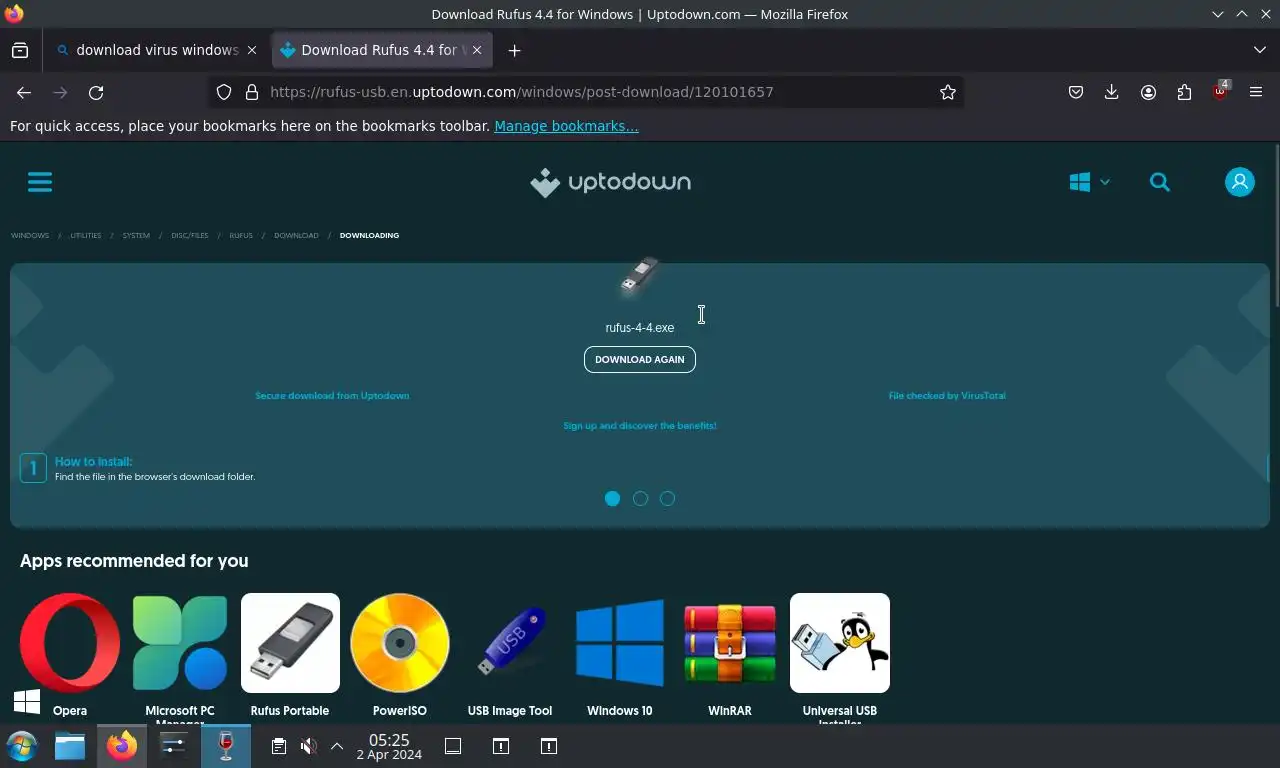Open the start menu orb
This screenshot has width=1280, height=768.
click(x=21, y=746)
